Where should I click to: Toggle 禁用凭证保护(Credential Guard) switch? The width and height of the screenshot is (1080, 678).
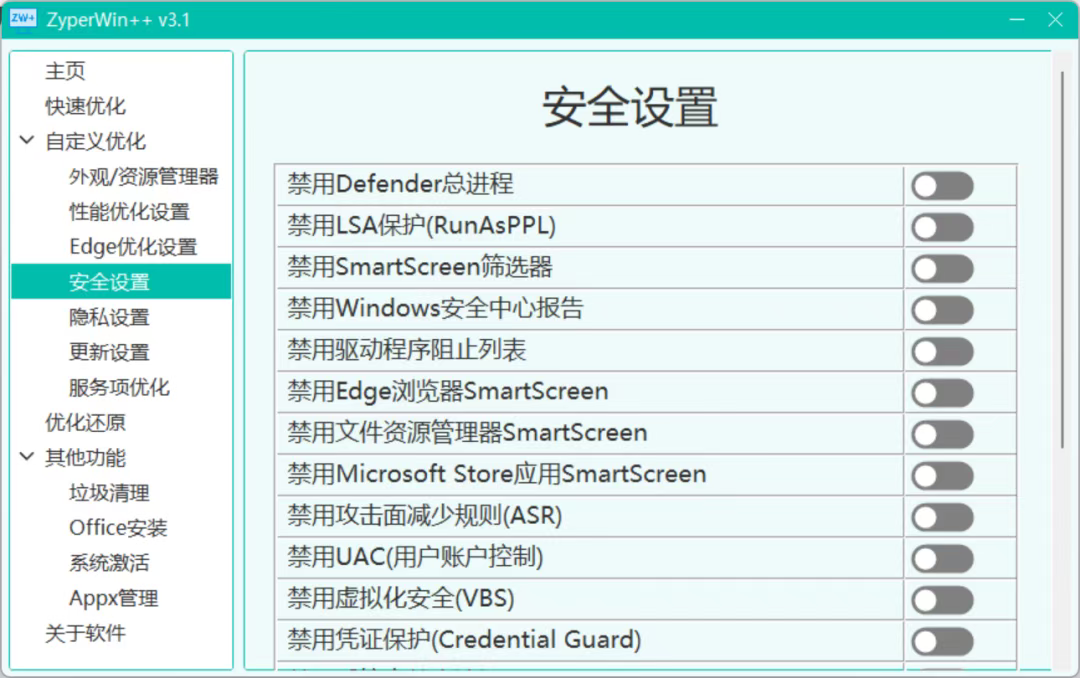click(941, 641)
